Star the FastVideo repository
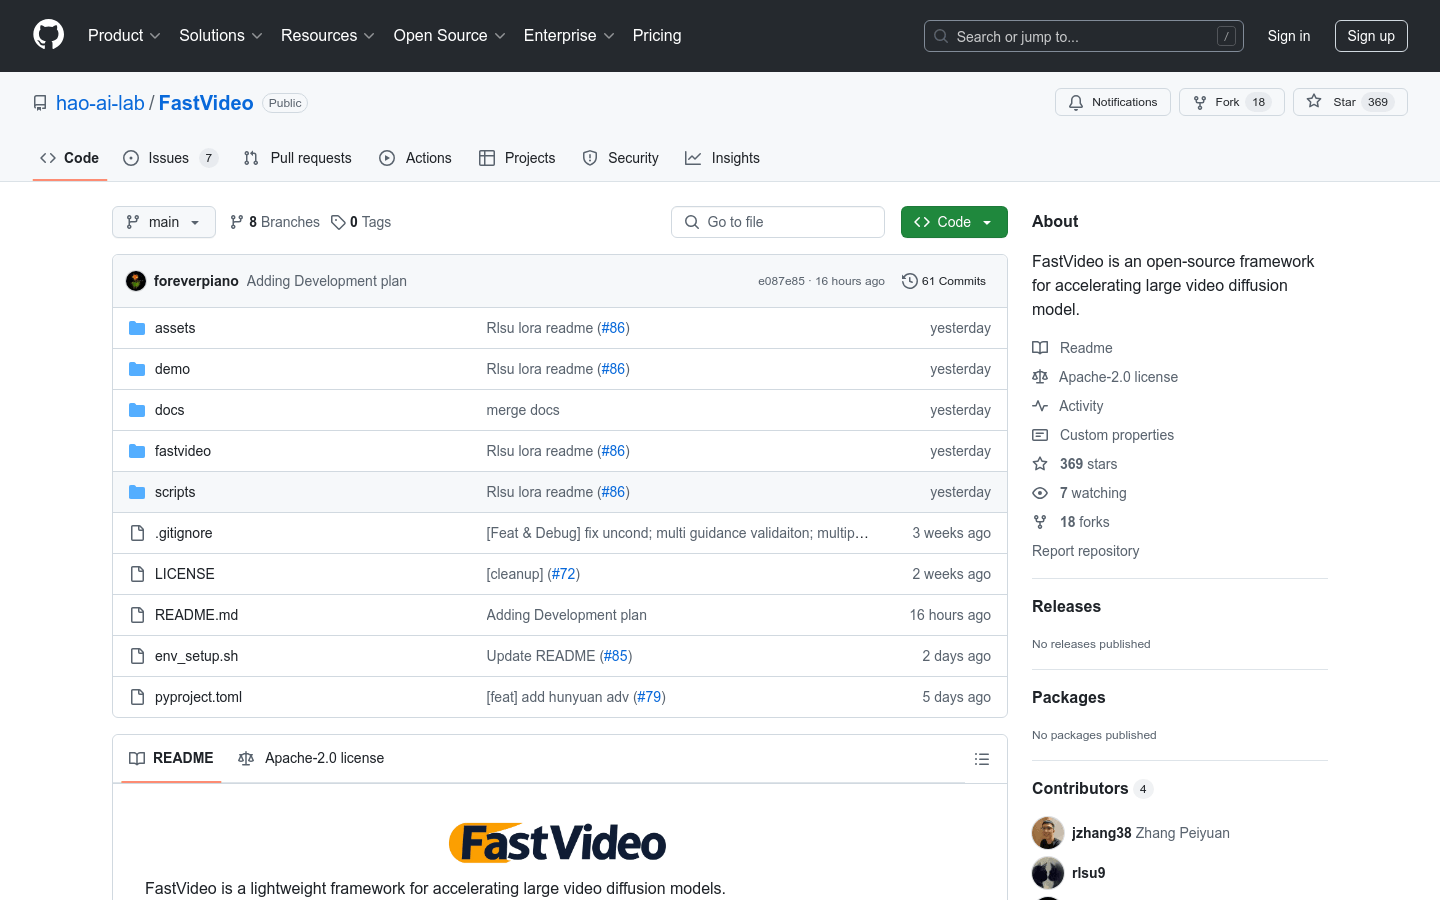This screenshot has width=1440, height=900. (1350, 102)
